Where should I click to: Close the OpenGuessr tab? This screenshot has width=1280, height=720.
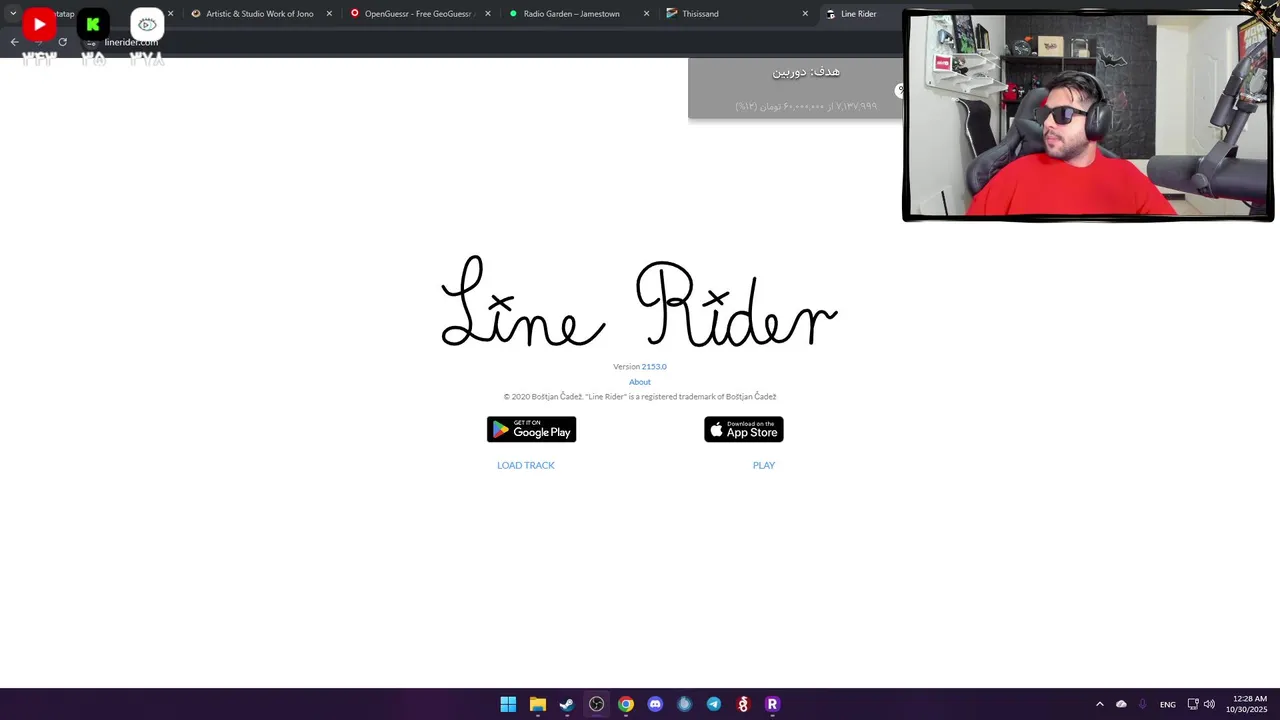point(488,14)
